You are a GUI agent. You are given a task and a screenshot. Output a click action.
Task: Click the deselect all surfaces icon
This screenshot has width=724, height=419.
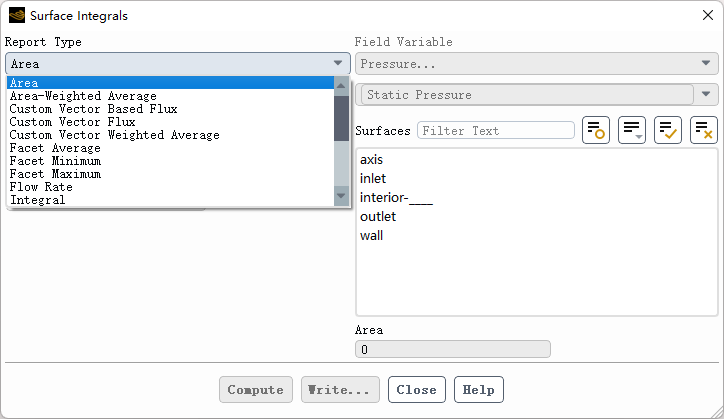coord(704,130)
